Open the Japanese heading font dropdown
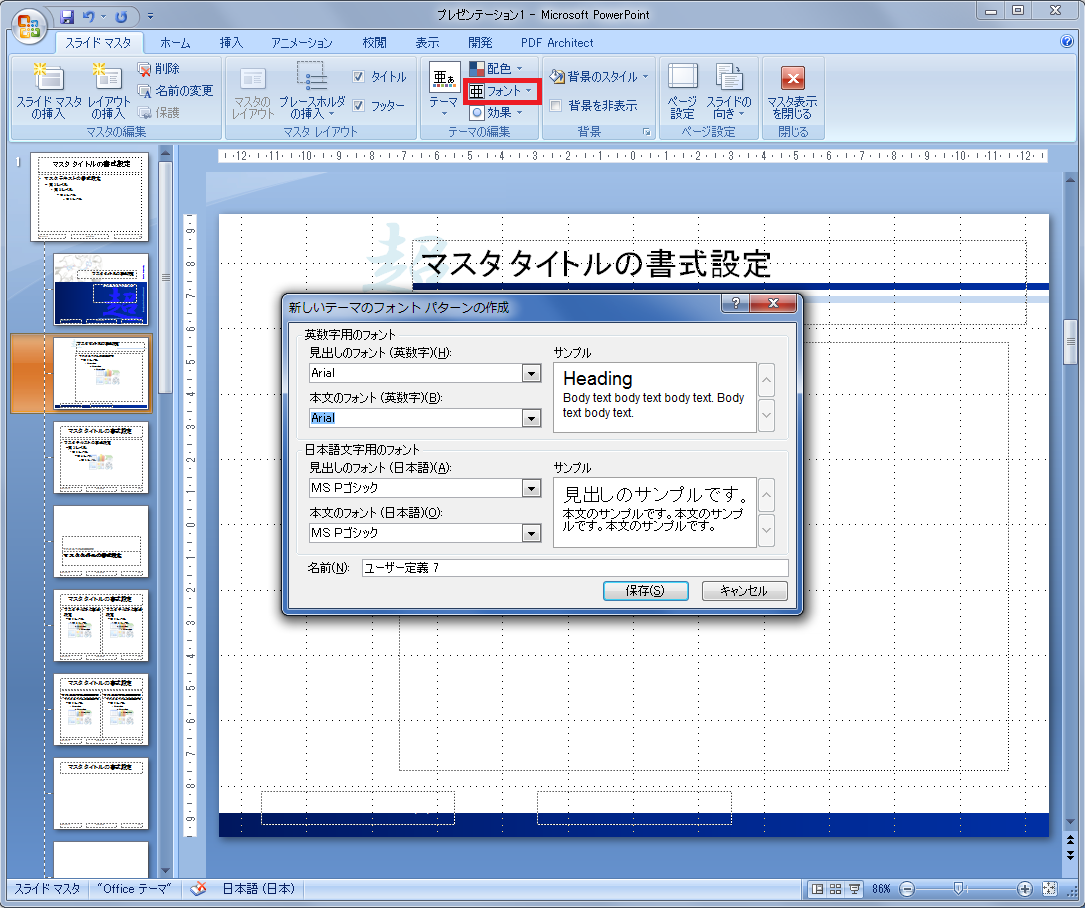 pyautogui.click(x=532, y=488)
